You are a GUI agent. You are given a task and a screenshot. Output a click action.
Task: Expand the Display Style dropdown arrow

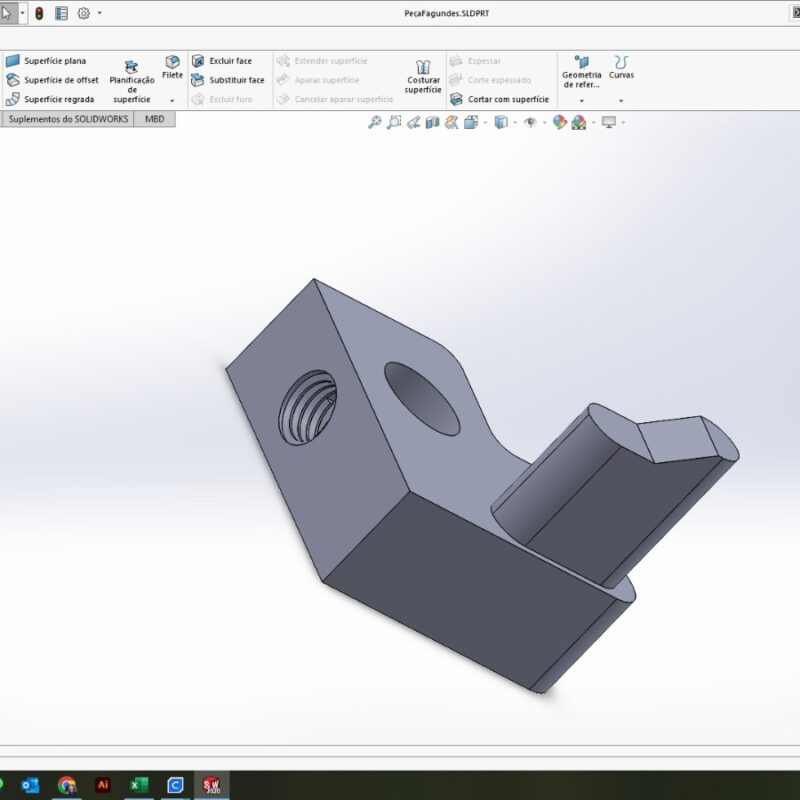(515, 122)
